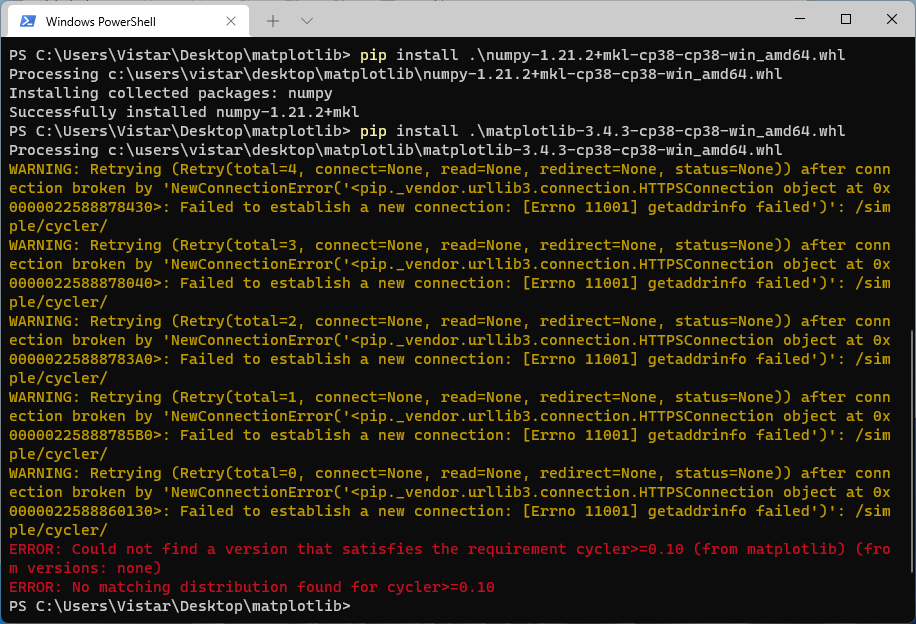Click the warning line with 'Retry(total=1'
The height and width of the screenshot is (624, 916).
click(450, 397)
